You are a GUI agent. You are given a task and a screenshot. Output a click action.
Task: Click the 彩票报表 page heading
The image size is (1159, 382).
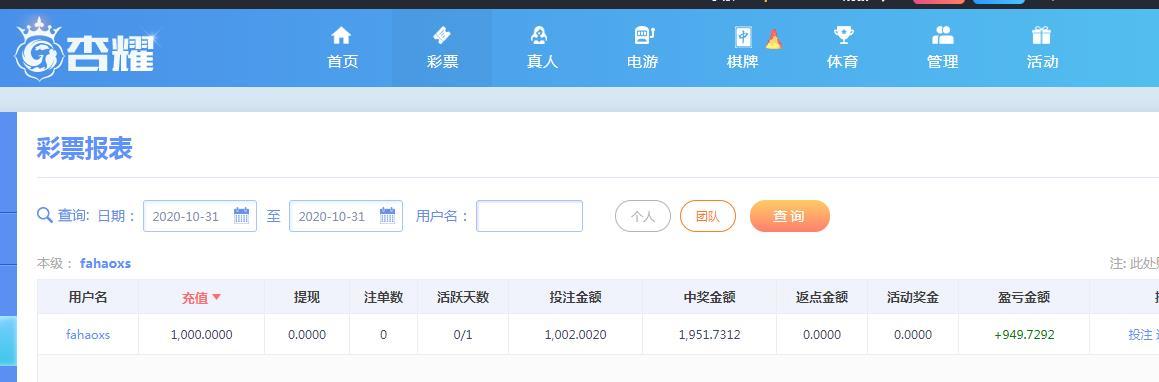(x=84, y=149)
